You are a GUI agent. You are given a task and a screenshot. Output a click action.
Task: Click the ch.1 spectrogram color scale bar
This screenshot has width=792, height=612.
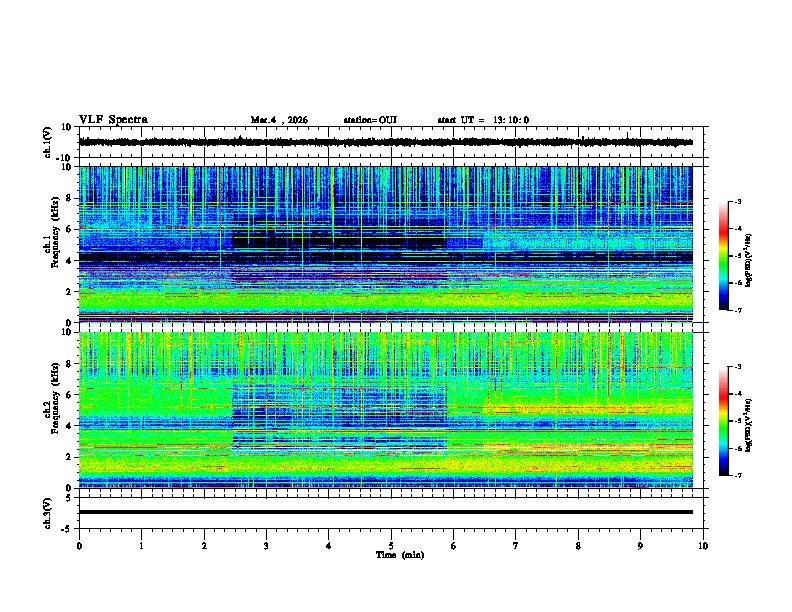[724, 256]
